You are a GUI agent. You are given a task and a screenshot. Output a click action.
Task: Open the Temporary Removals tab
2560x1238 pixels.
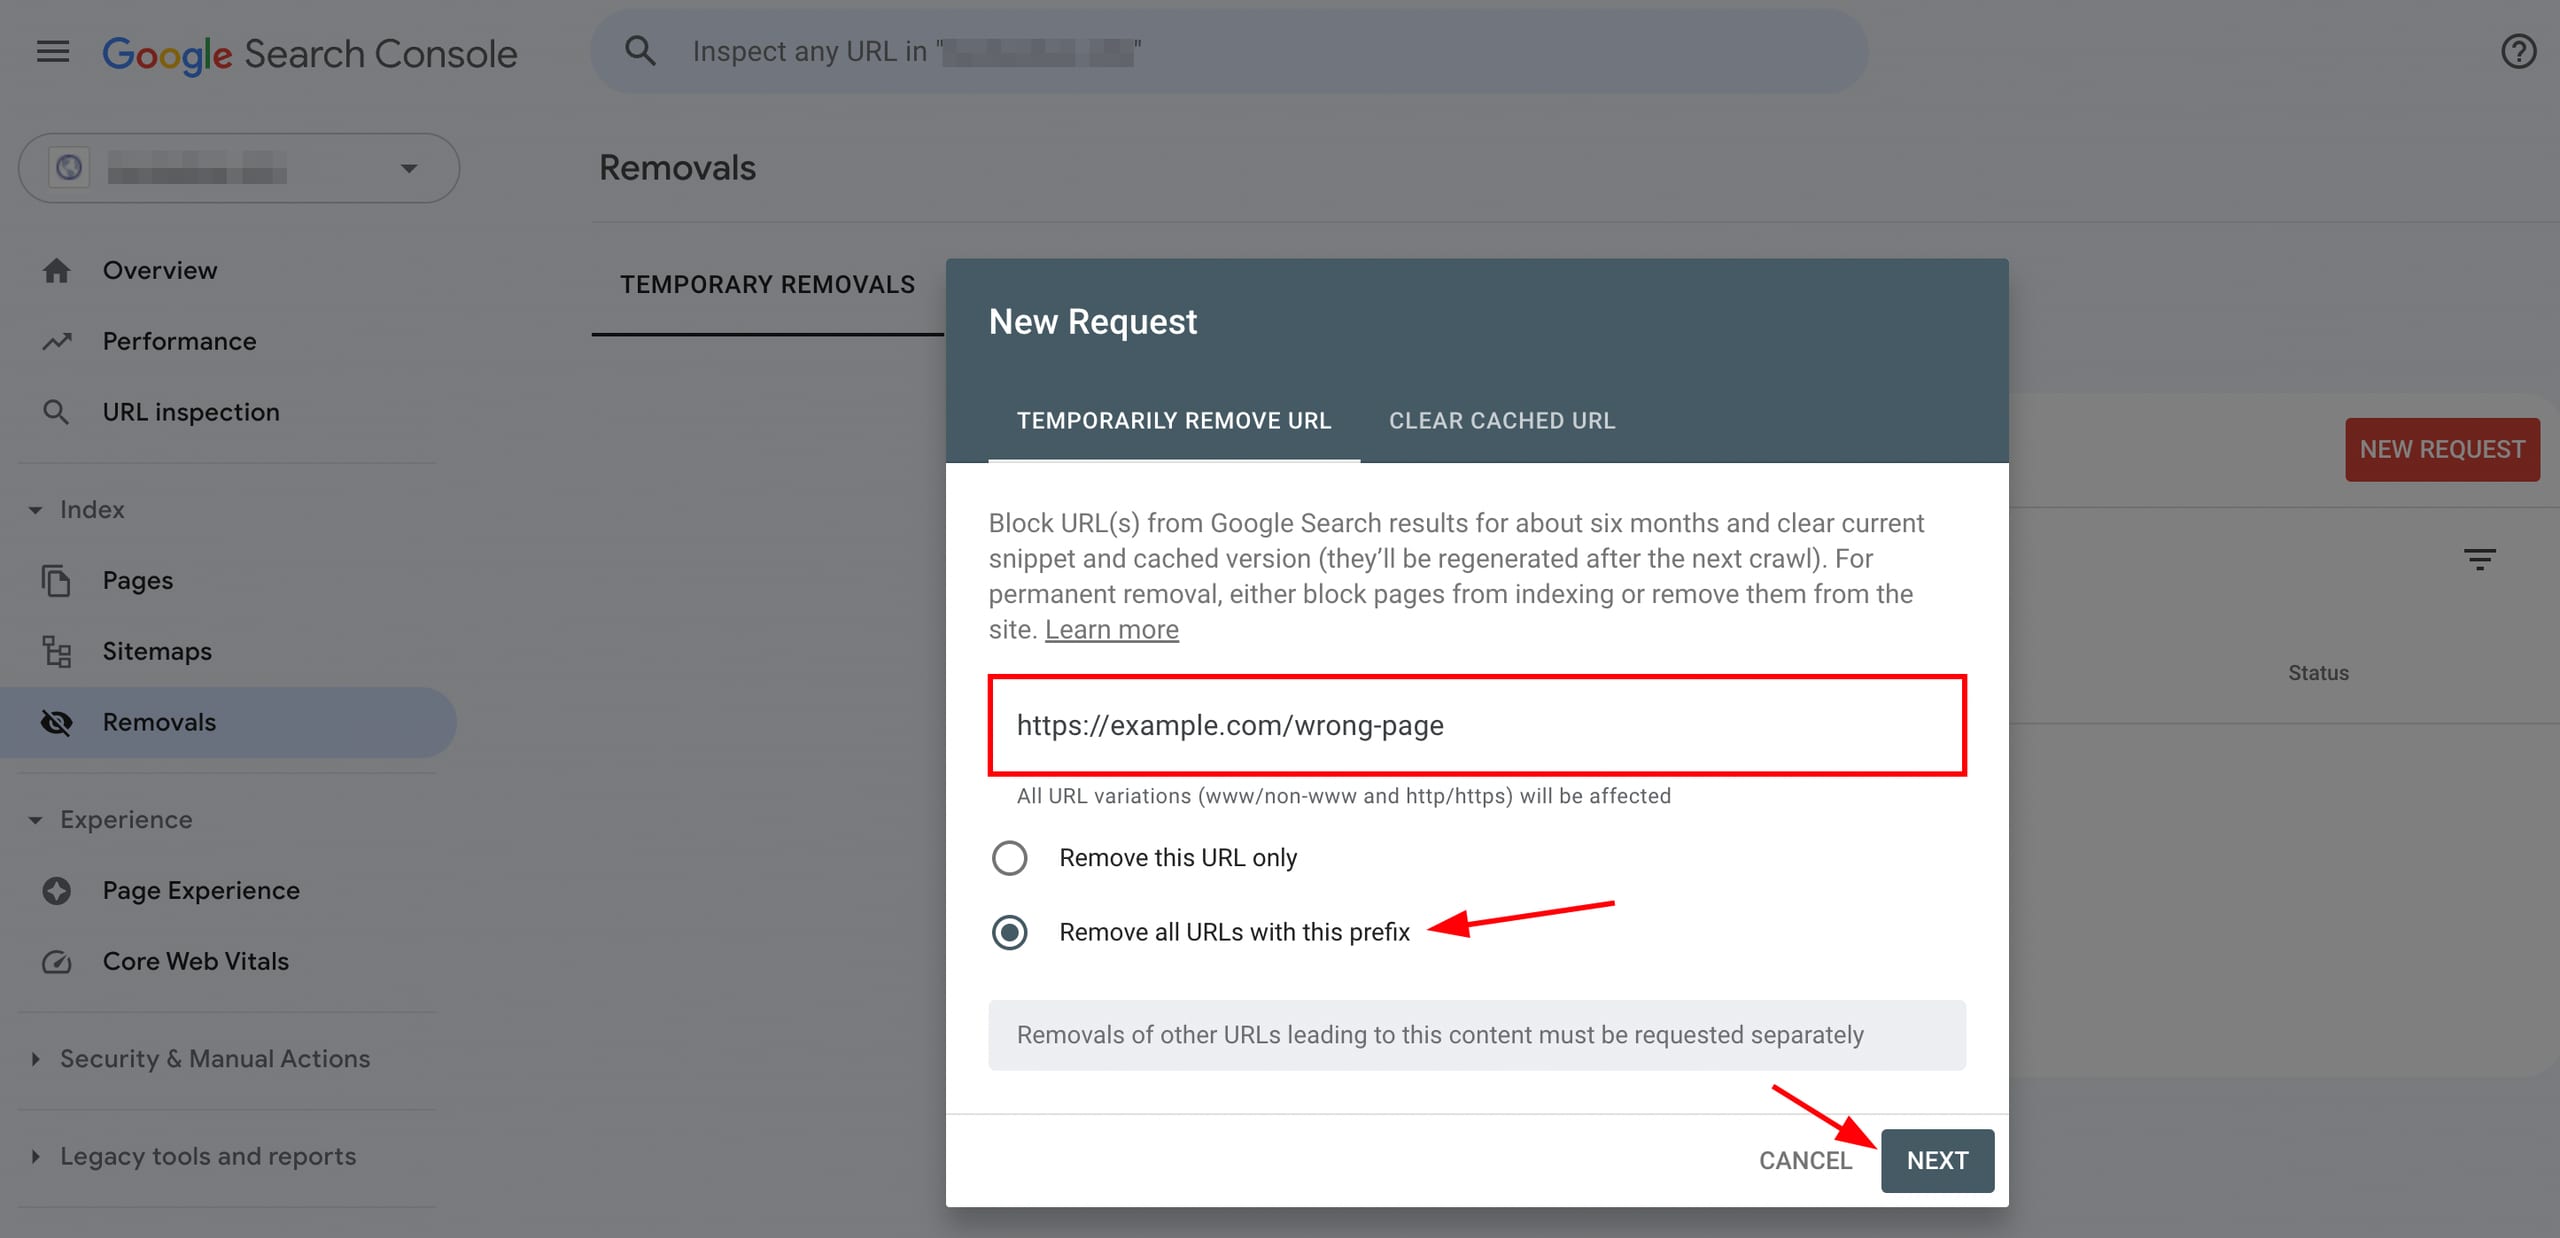coord(767,284)
